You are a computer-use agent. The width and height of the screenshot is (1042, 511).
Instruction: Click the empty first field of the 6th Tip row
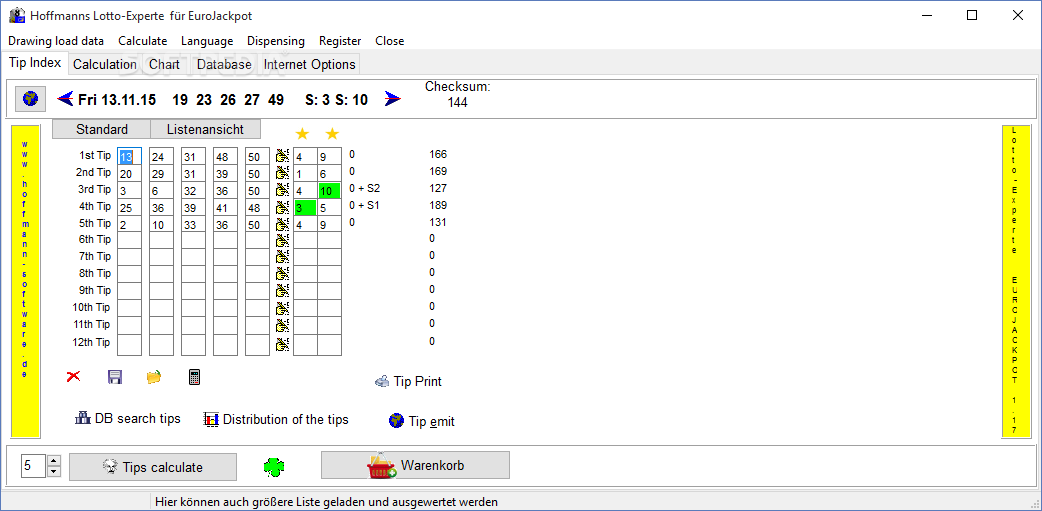click(x=130, y=241)
